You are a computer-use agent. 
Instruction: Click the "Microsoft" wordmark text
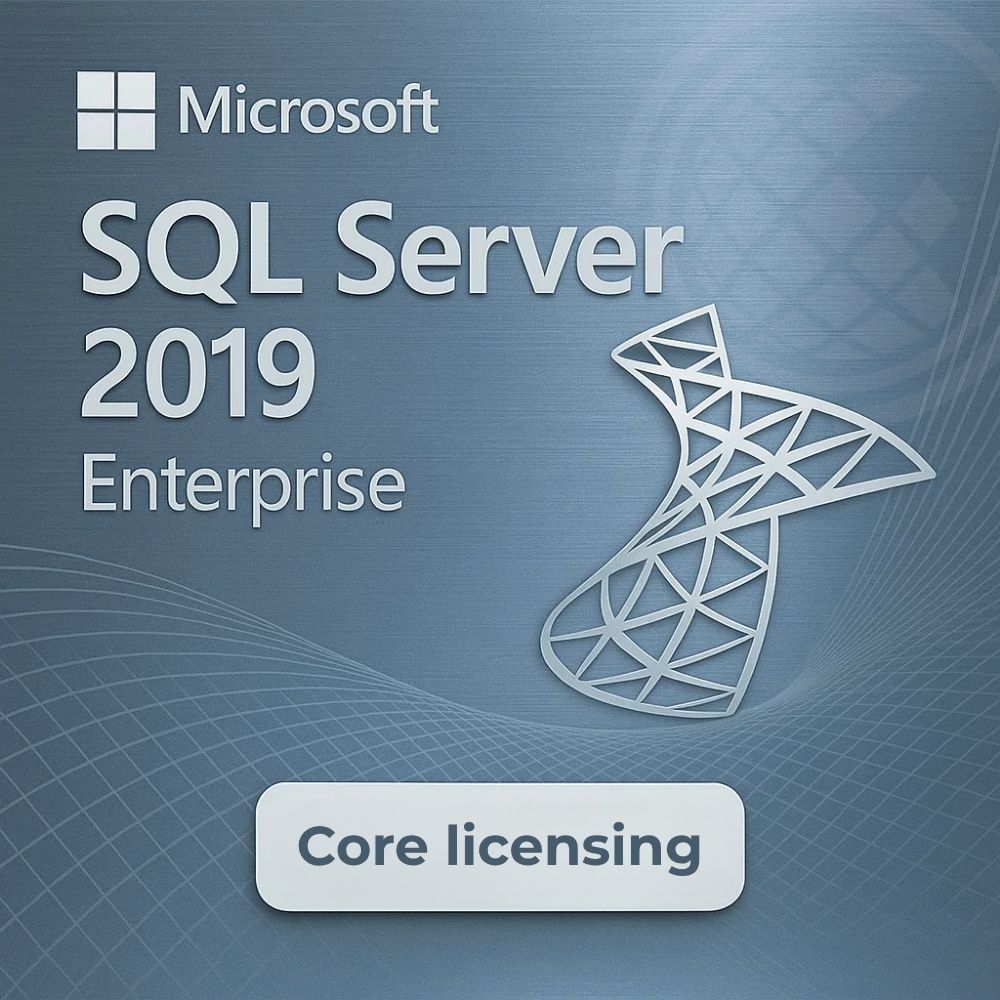click(309, 110)
